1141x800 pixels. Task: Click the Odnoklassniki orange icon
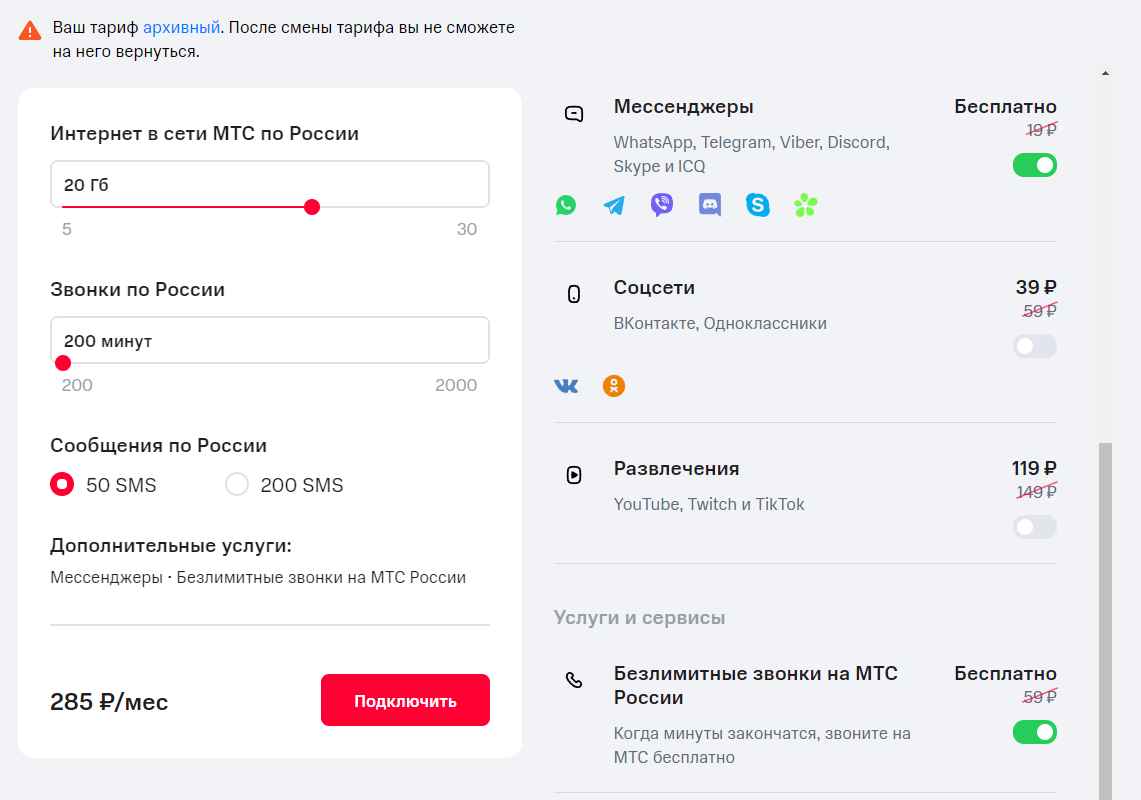coord(614,386)
